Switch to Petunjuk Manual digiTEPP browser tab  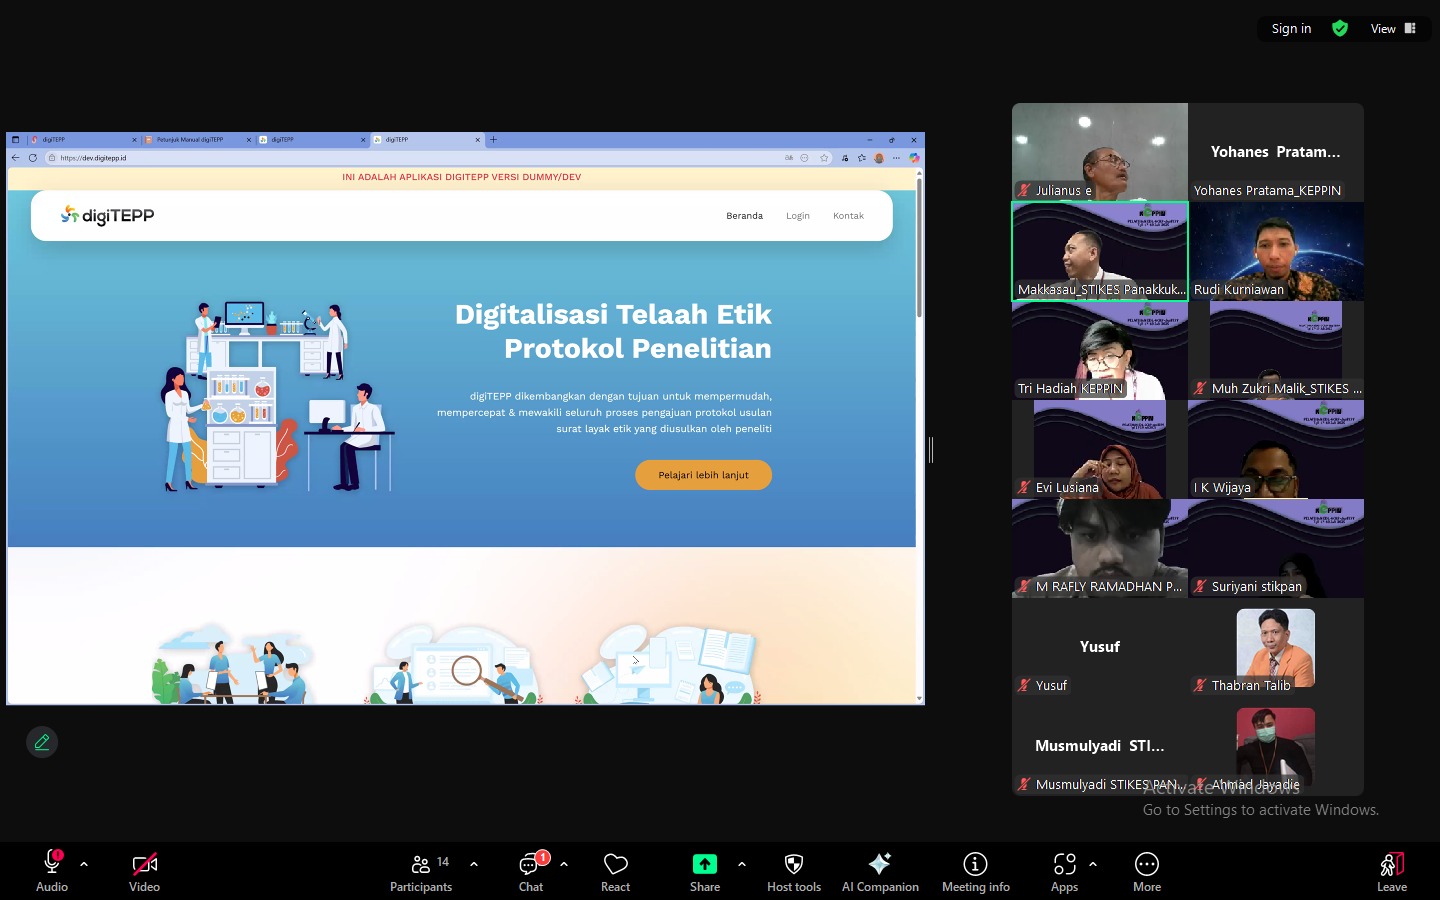[197, 140]
